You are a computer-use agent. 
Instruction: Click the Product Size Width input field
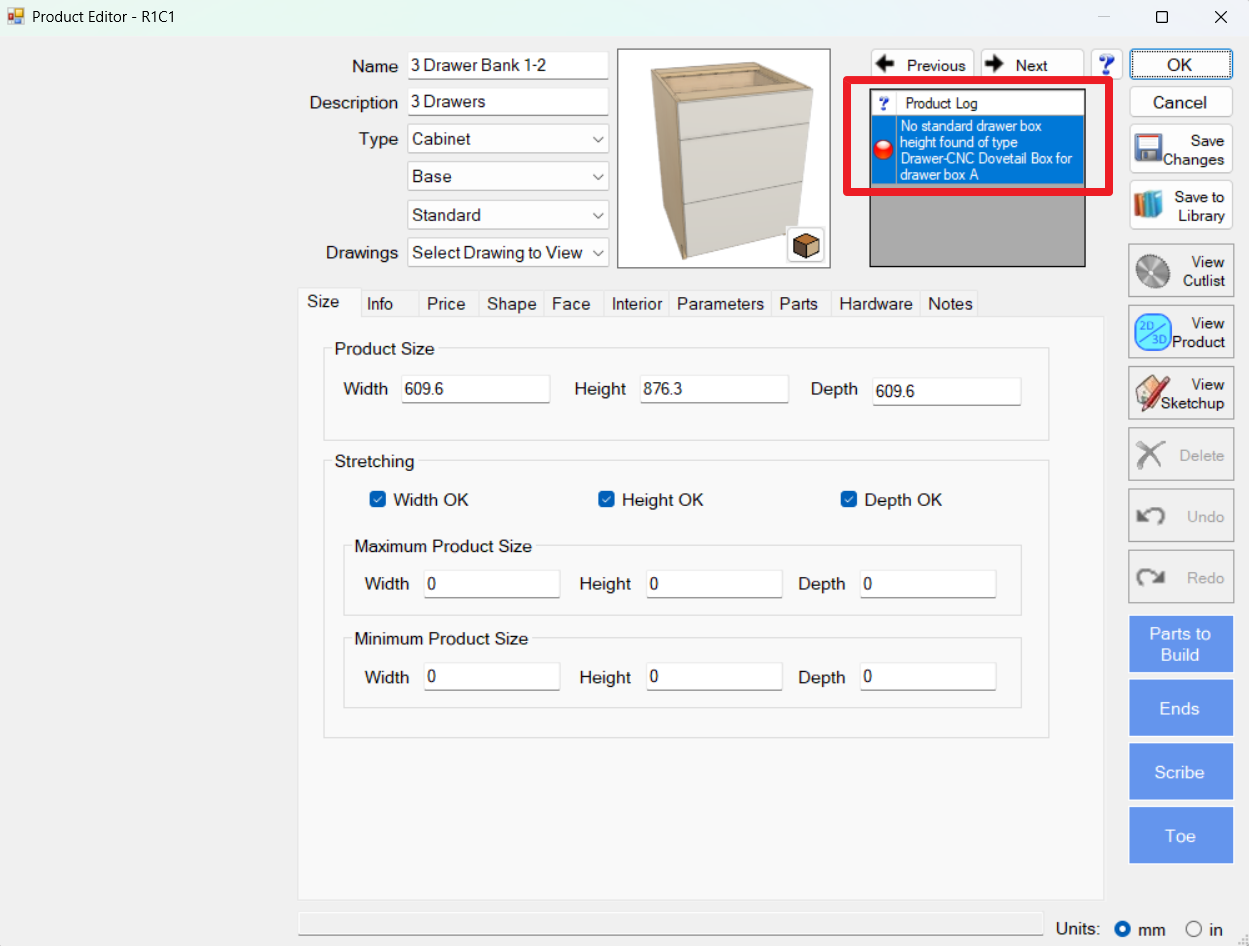click(x=475, y=389)
